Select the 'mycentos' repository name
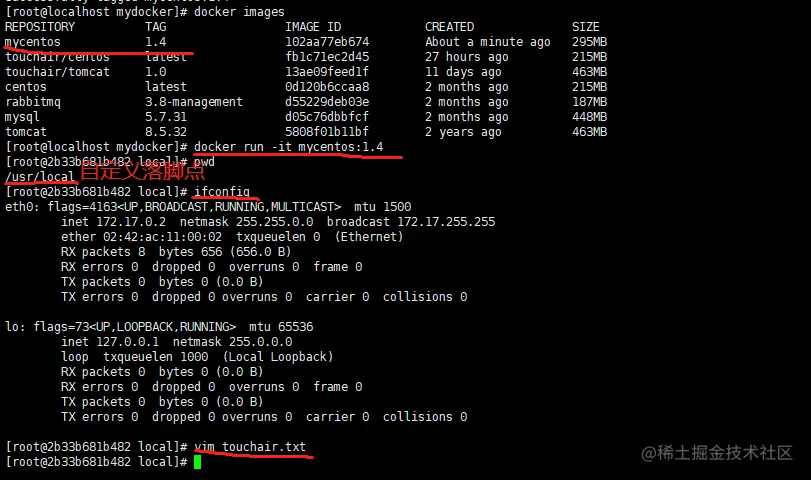Image resolution: width=811 pixels, height=480 pixels. pyautogui.click(x=33, y=42)
